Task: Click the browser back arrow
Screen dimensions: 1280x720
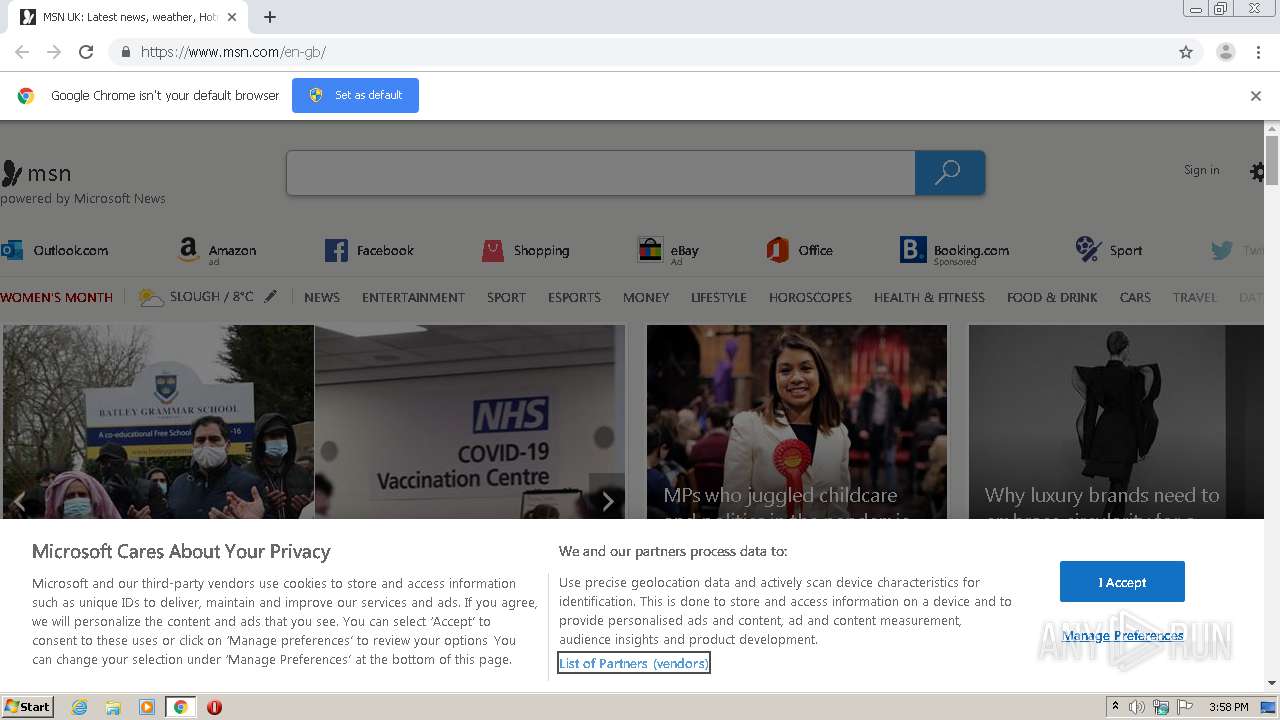Action: (x=22, y=52)
